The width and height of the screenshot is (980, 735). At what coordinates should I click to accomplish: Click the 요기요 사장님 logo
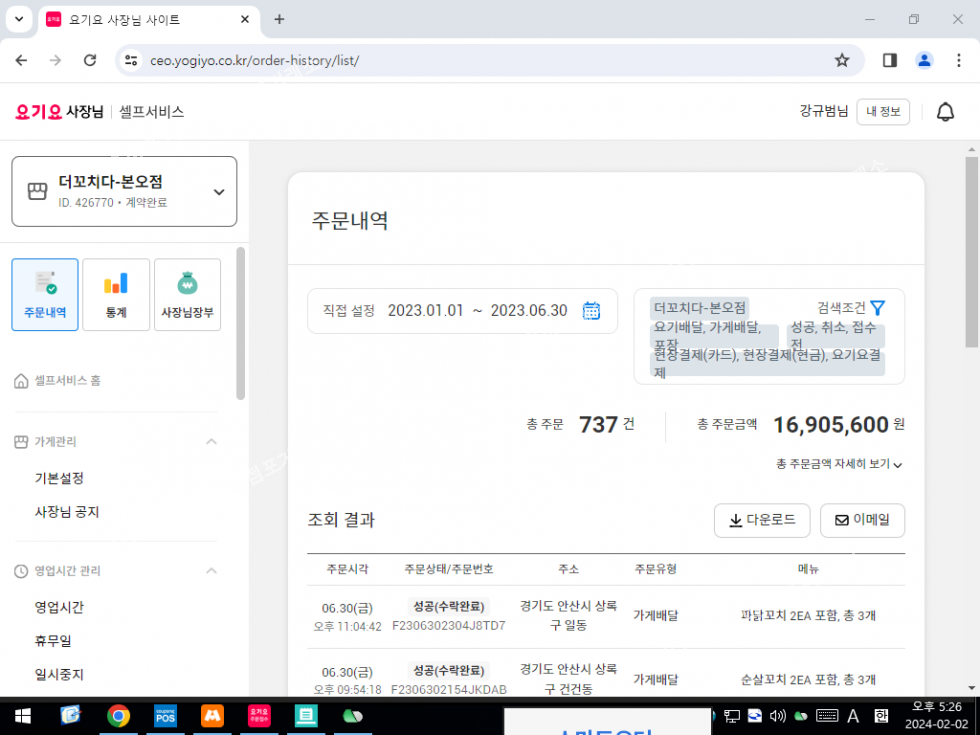tap(59, 112)
